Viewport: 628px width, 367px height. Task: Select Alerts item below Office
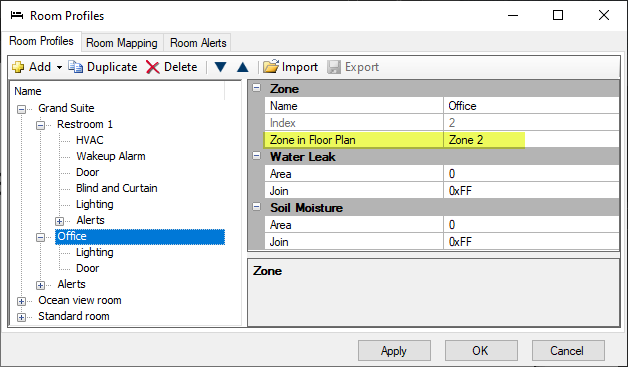tap(71, 284)
